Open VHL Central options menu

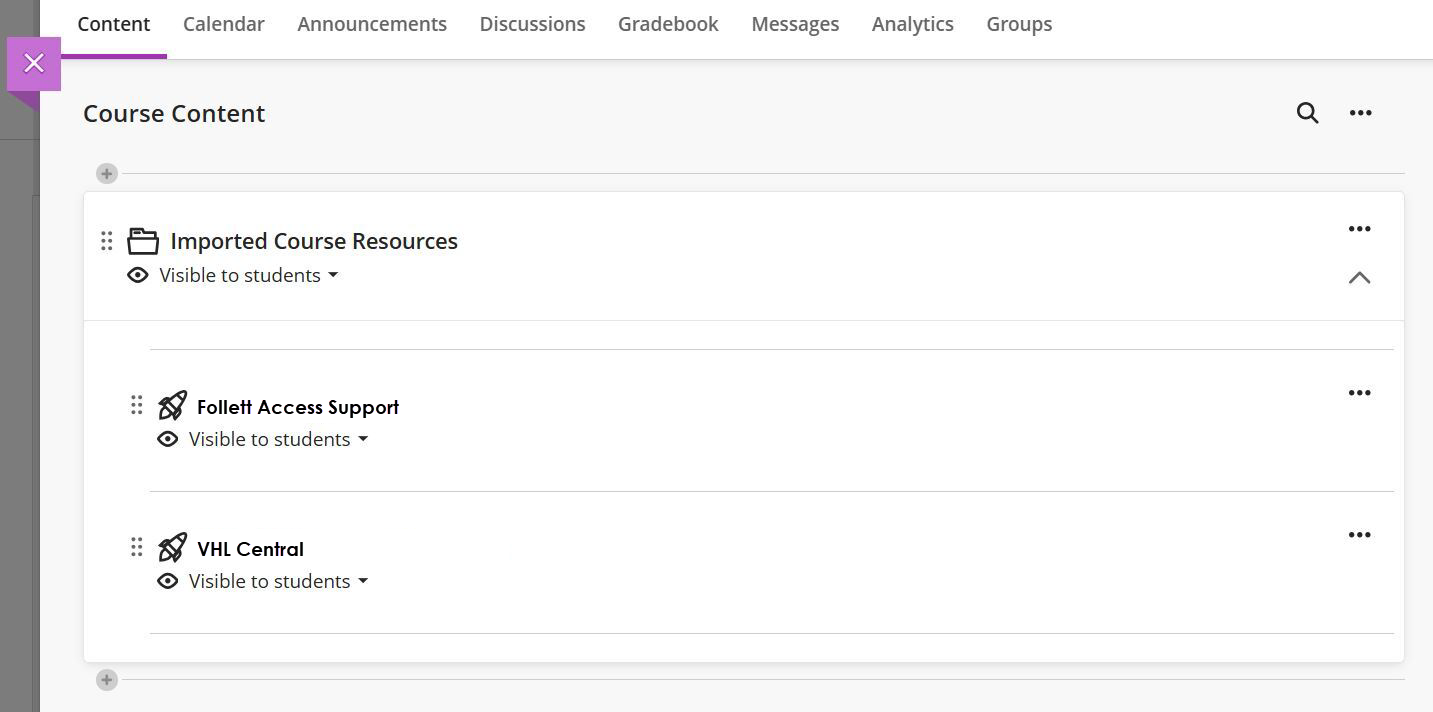[x=1359, y=535]
